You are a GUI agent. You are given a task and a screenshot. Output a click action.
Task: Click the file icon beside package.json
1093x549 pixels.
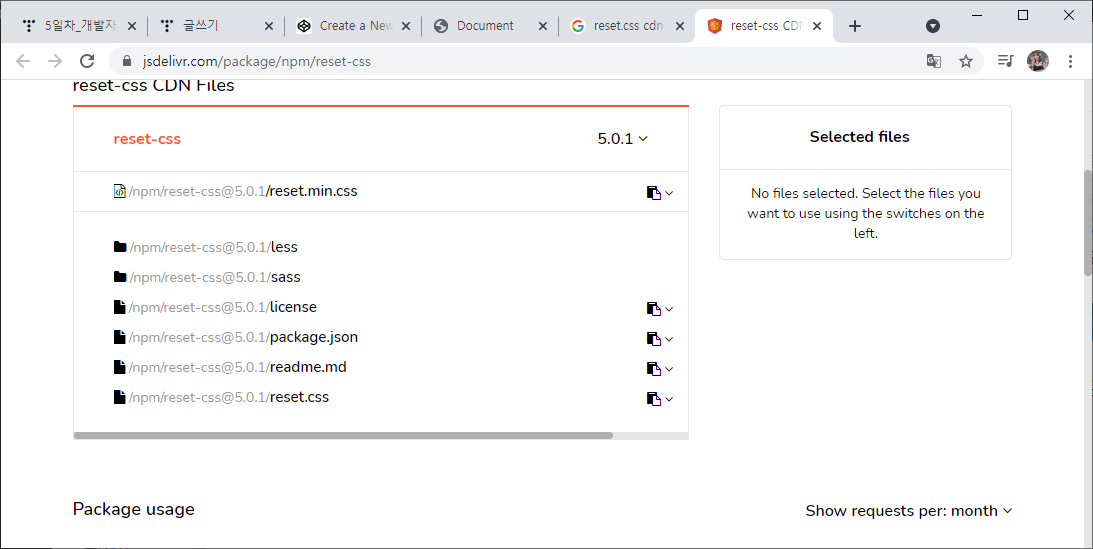(x=119, y=337)
